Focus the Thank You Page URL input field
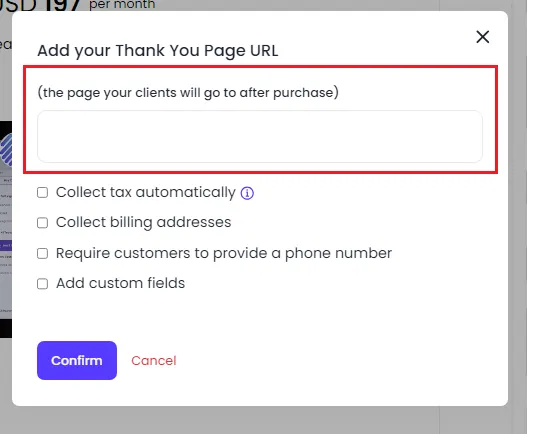 260,136
